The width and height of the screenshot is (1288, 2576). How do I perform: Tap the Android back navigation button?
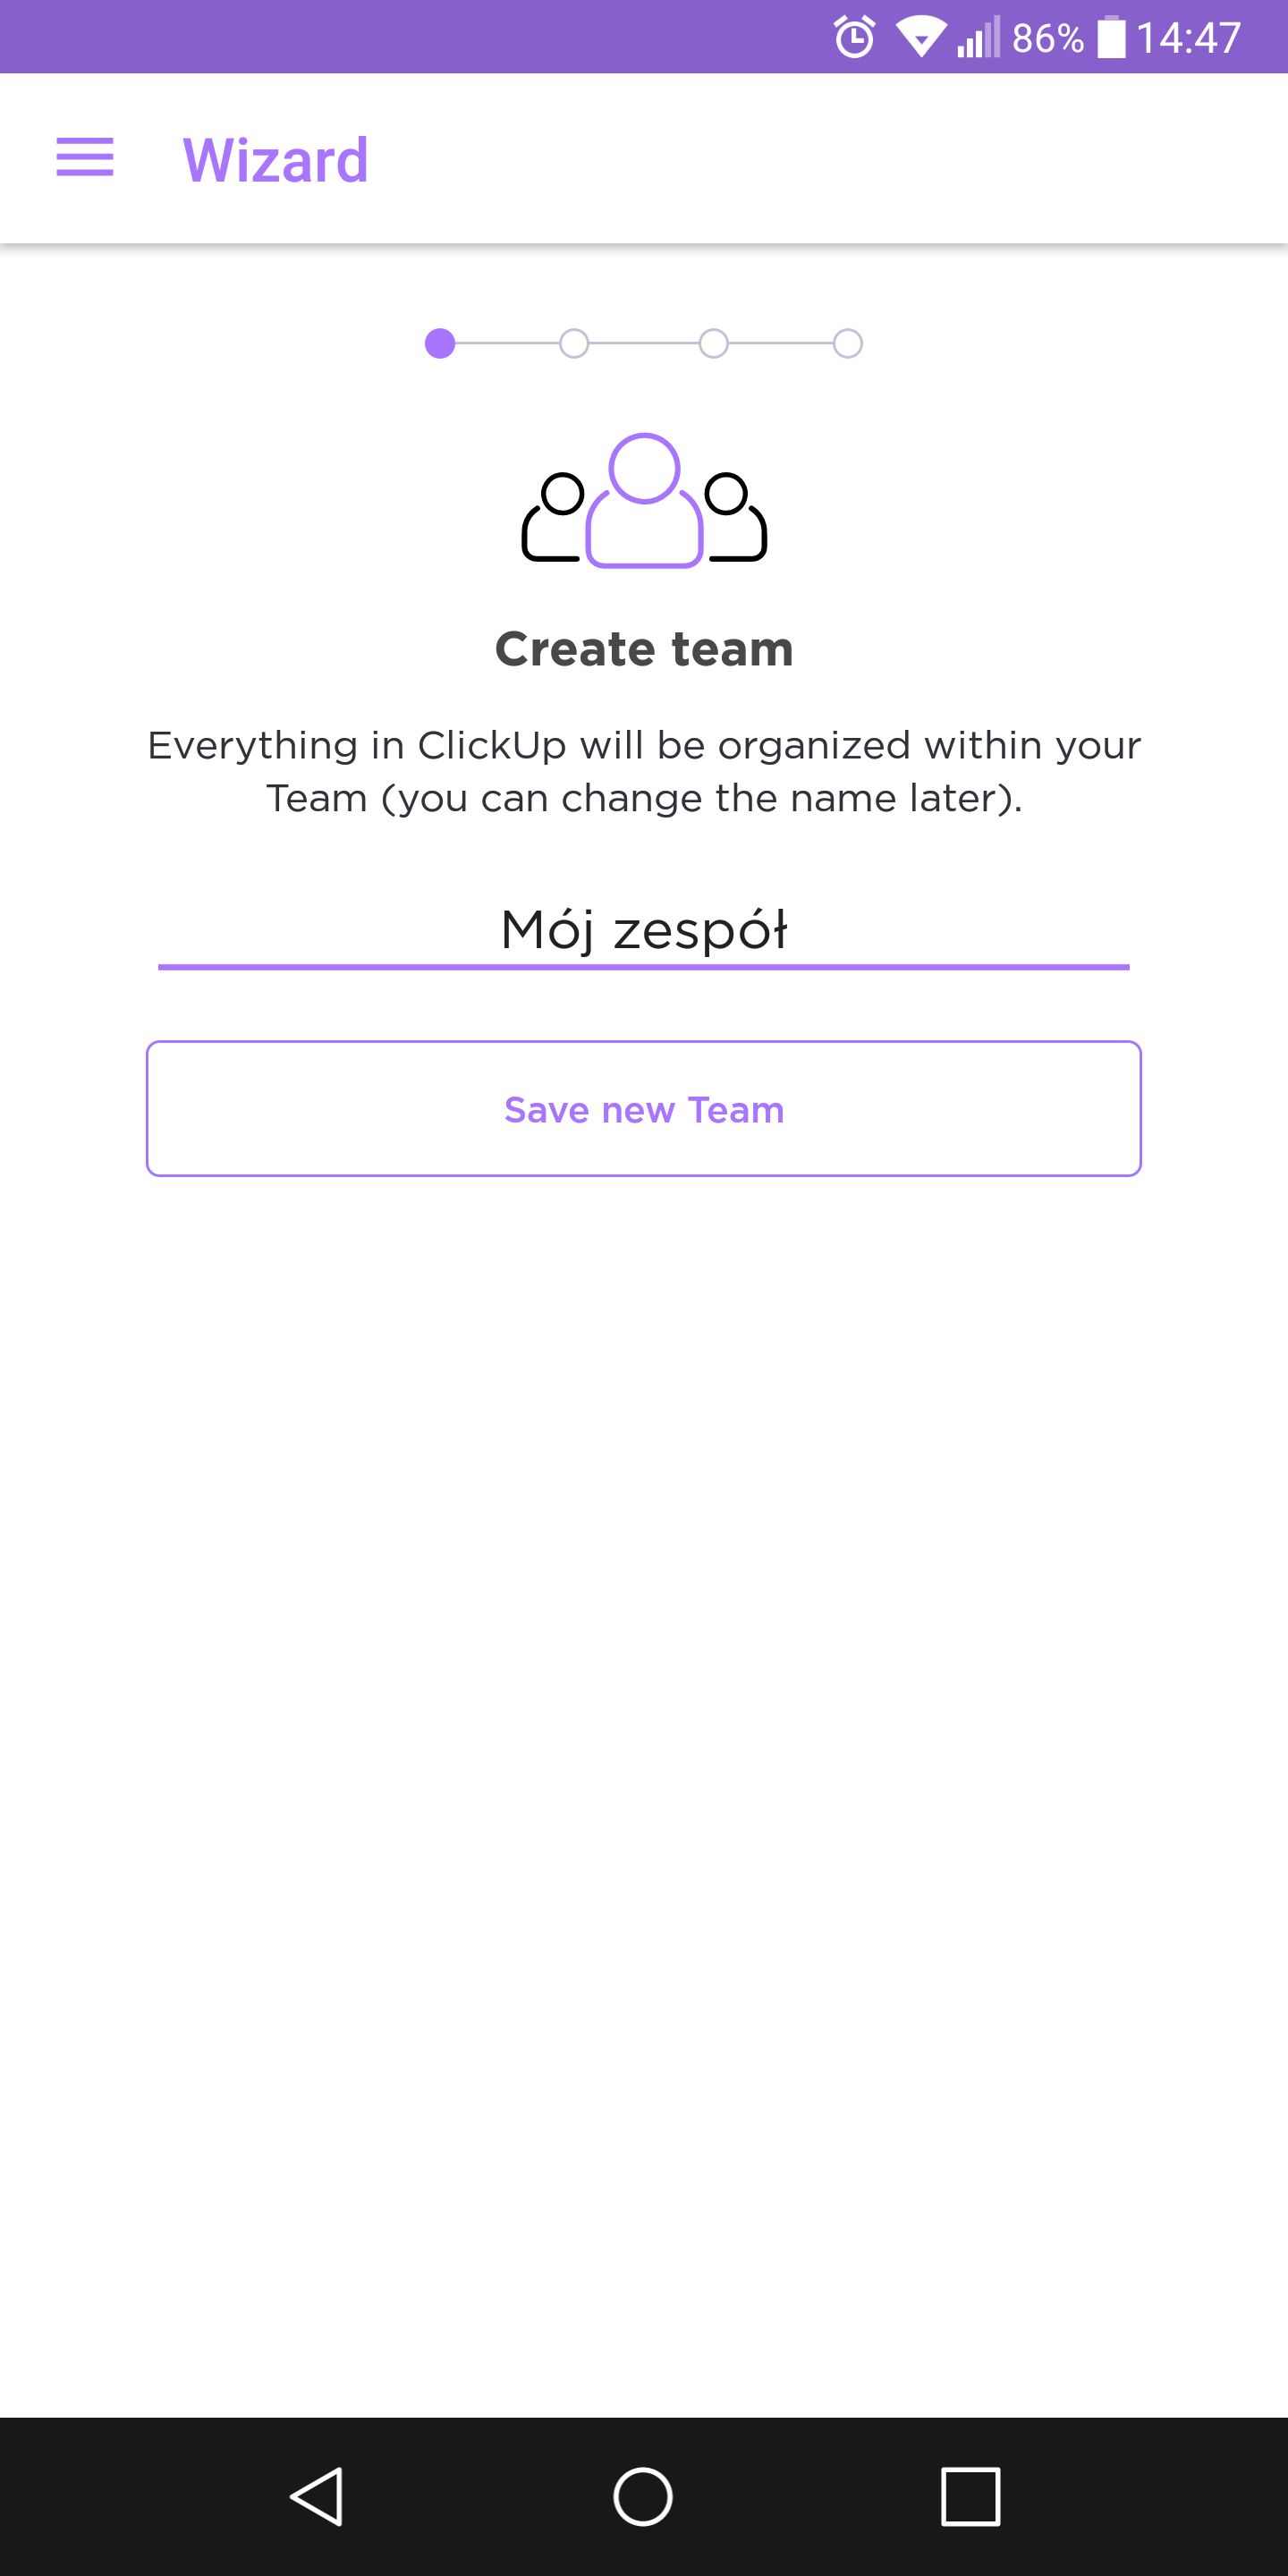[x=318, y=2496]
